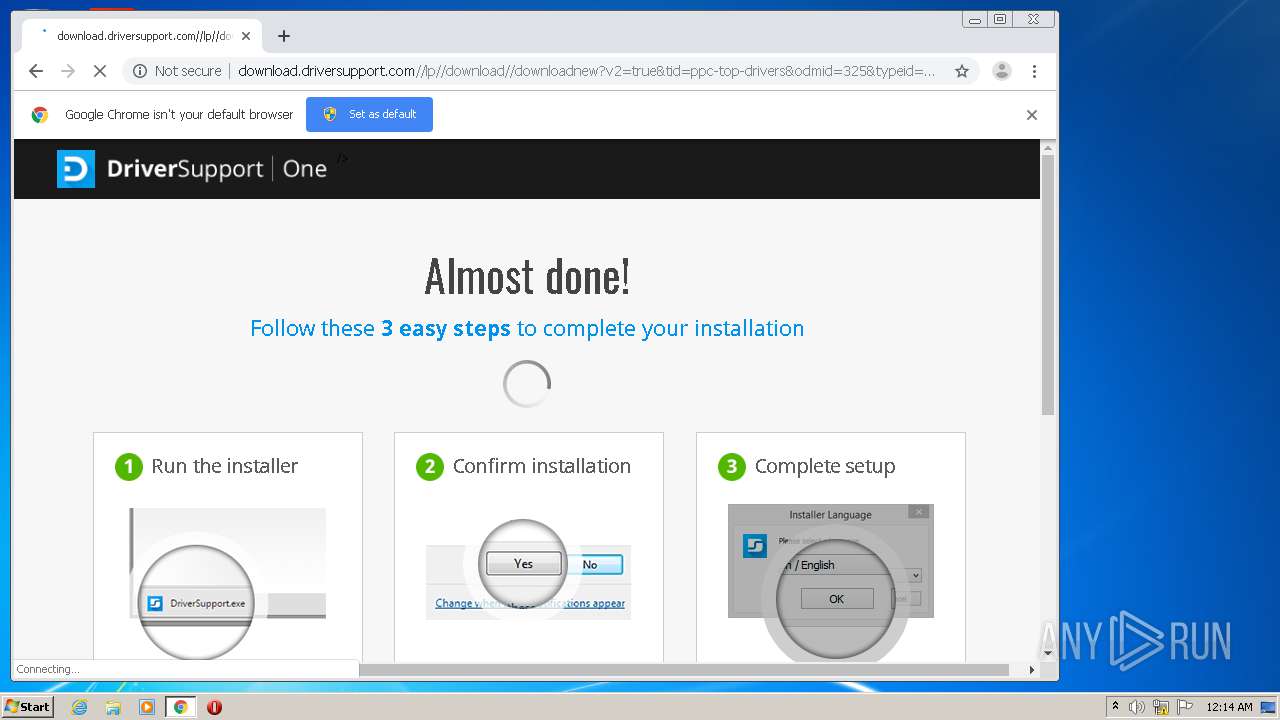Open Windows Explorer folder from taskbar
The height and width of the screenshot is (720, 1280).
113,707
